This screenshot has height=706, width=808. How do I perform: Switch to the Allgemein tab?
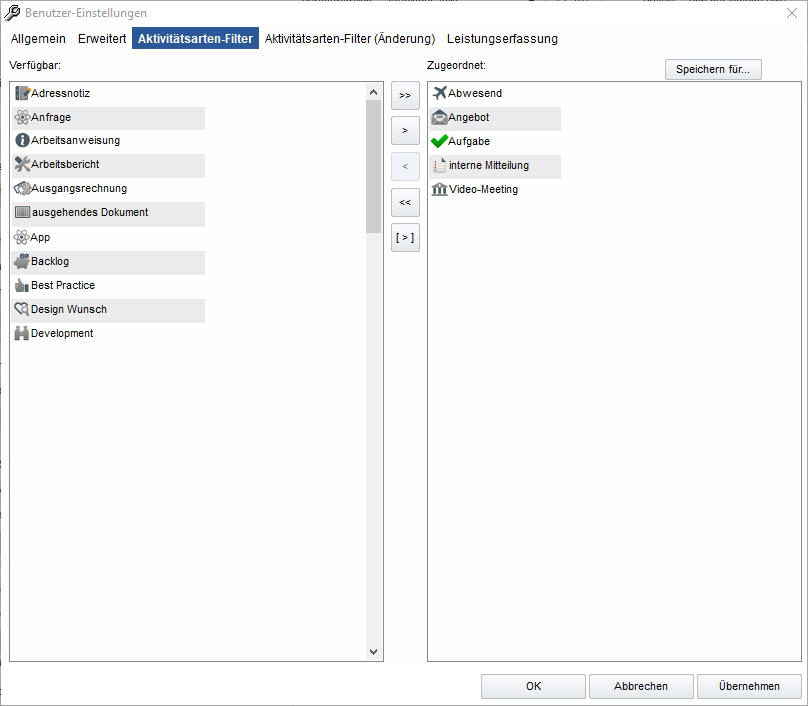38,39
